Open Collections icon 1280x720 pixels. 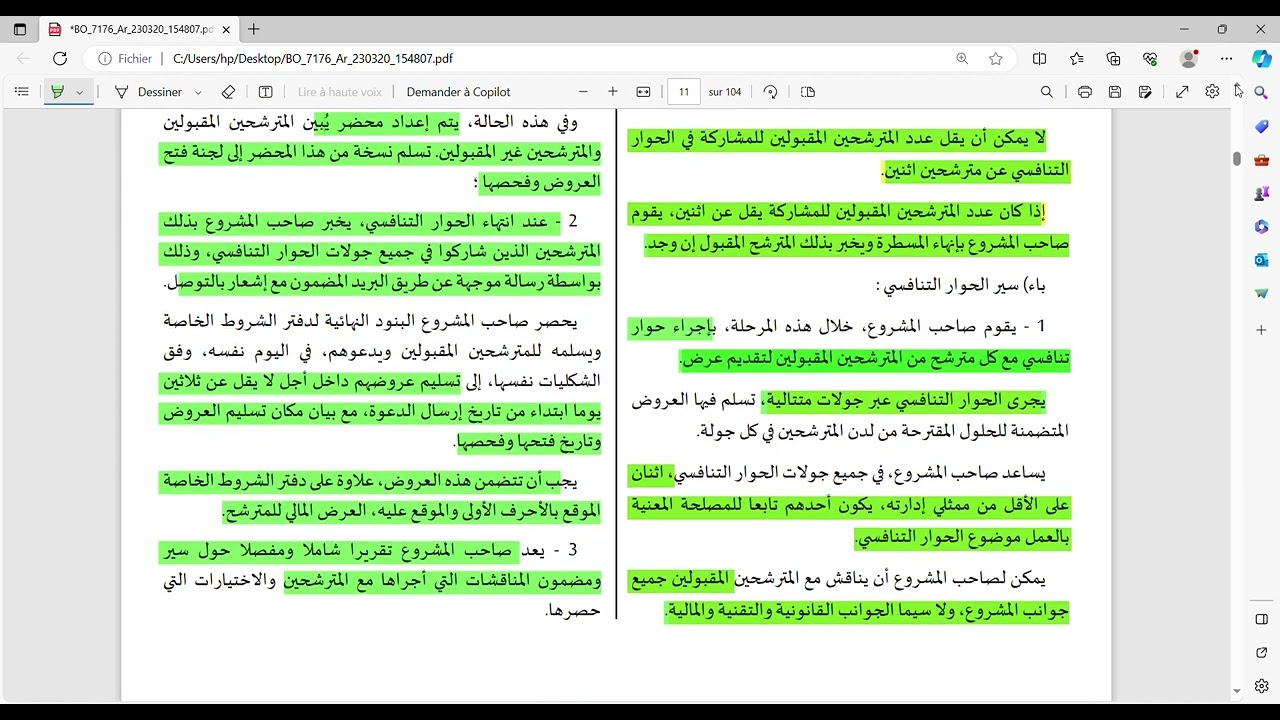1113,59
